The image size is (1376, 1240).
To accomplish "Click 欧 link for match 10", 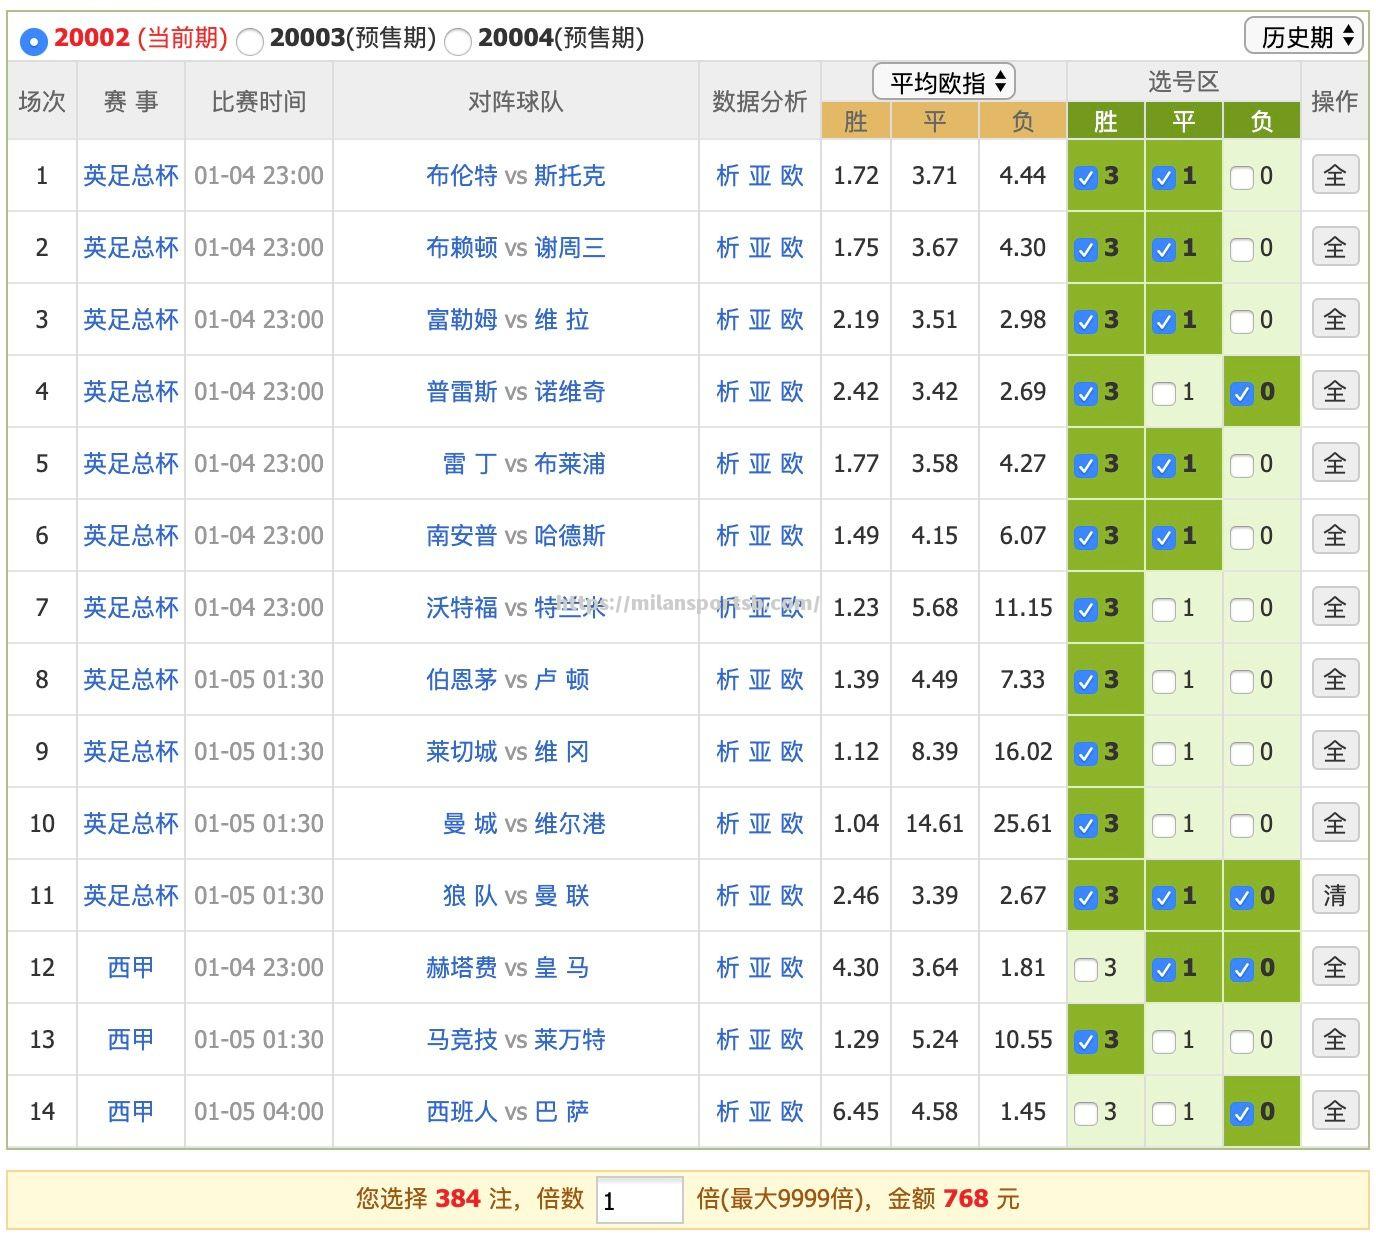I will pos(792,823).
